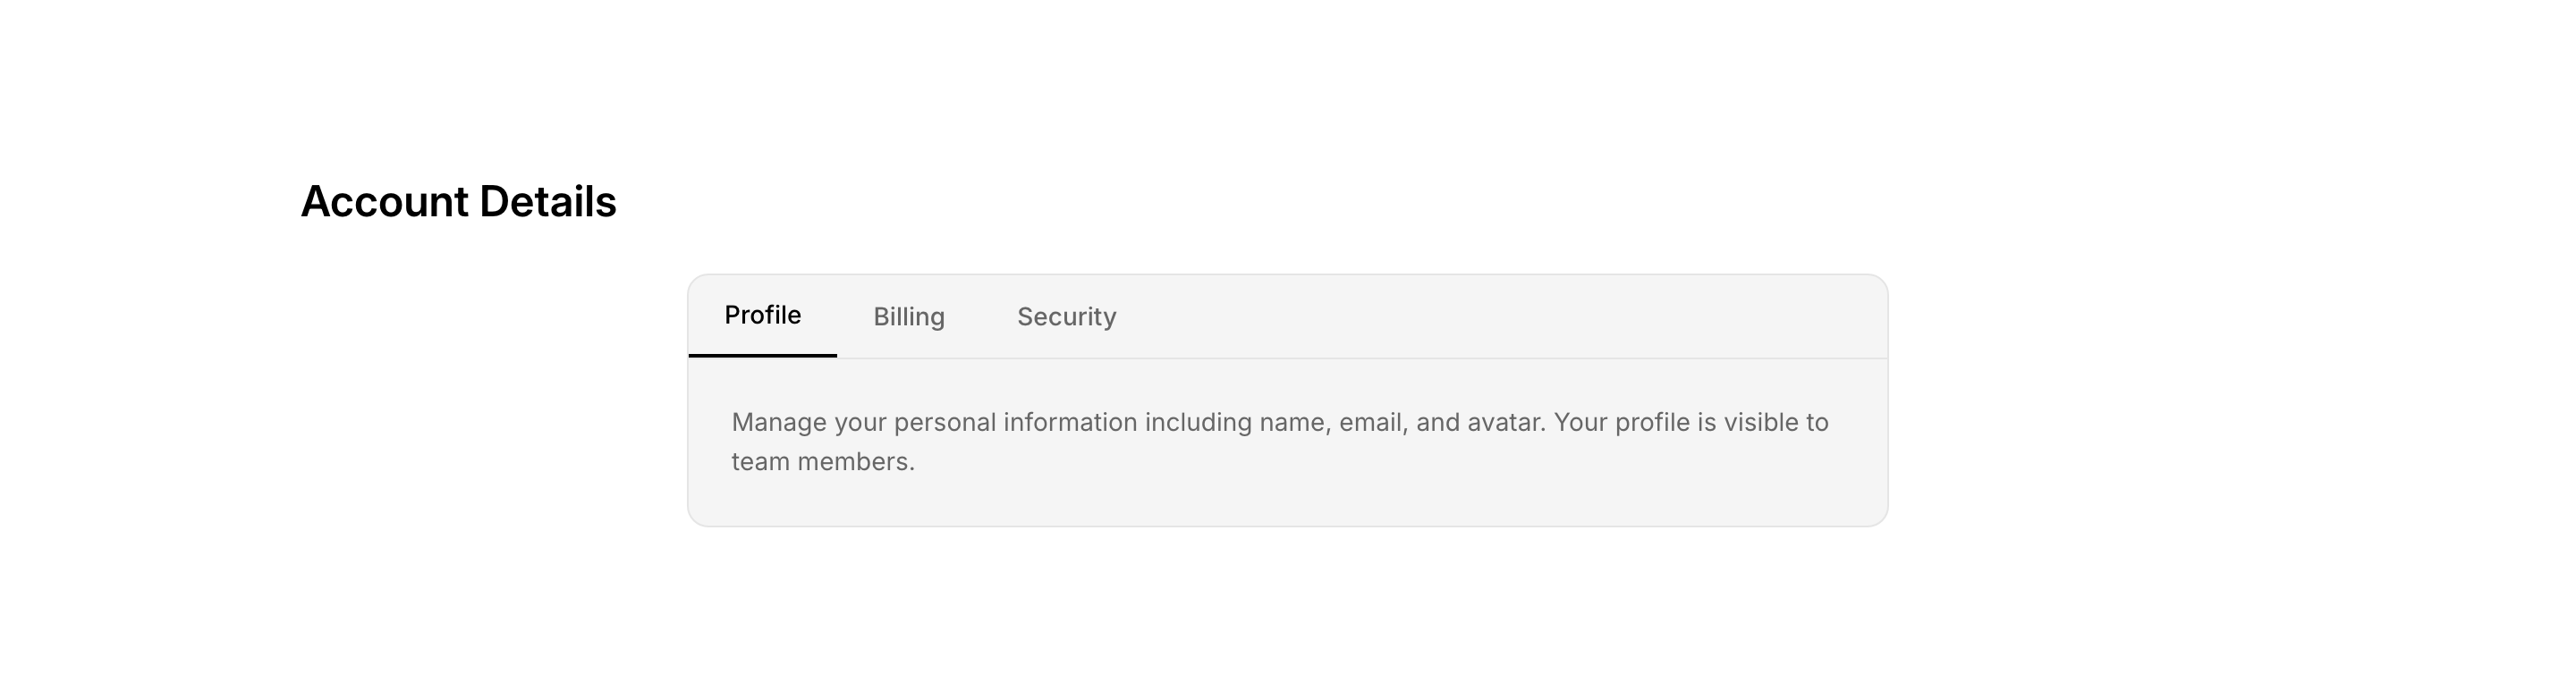
Task: Click the Account Details heading
Action: (458, 202)
